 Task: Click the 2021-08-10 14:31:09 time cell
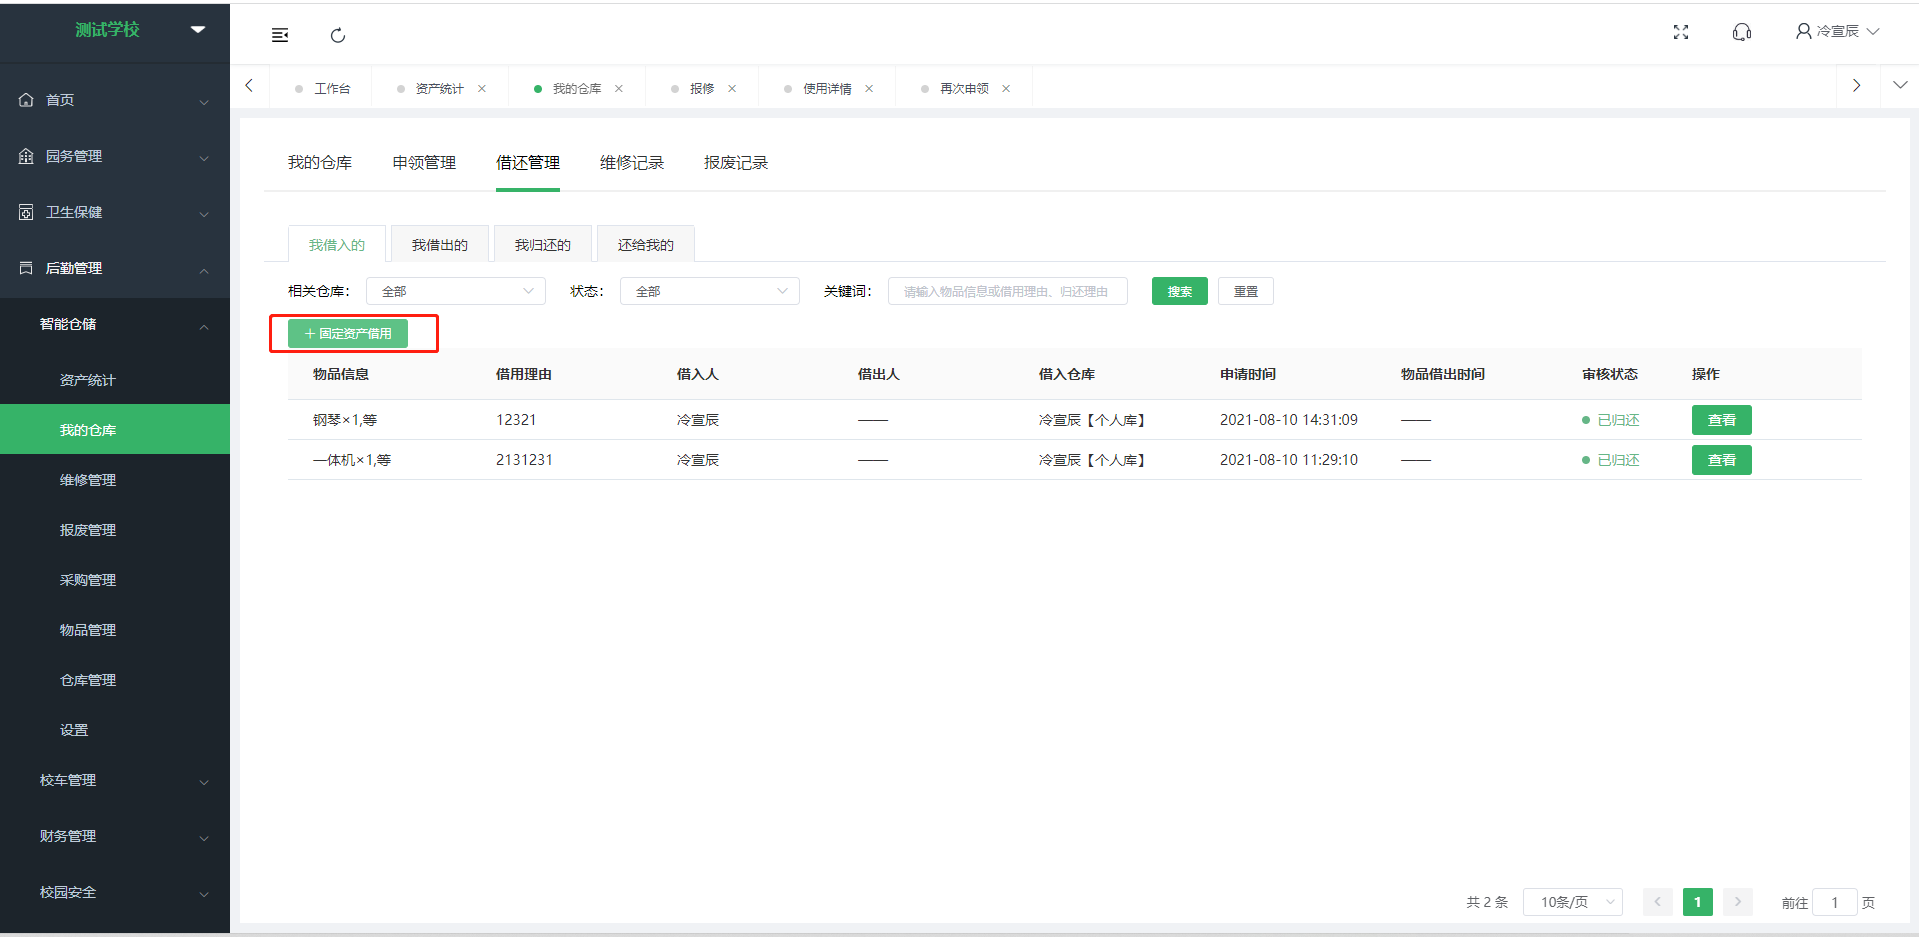coord(1289,420)
